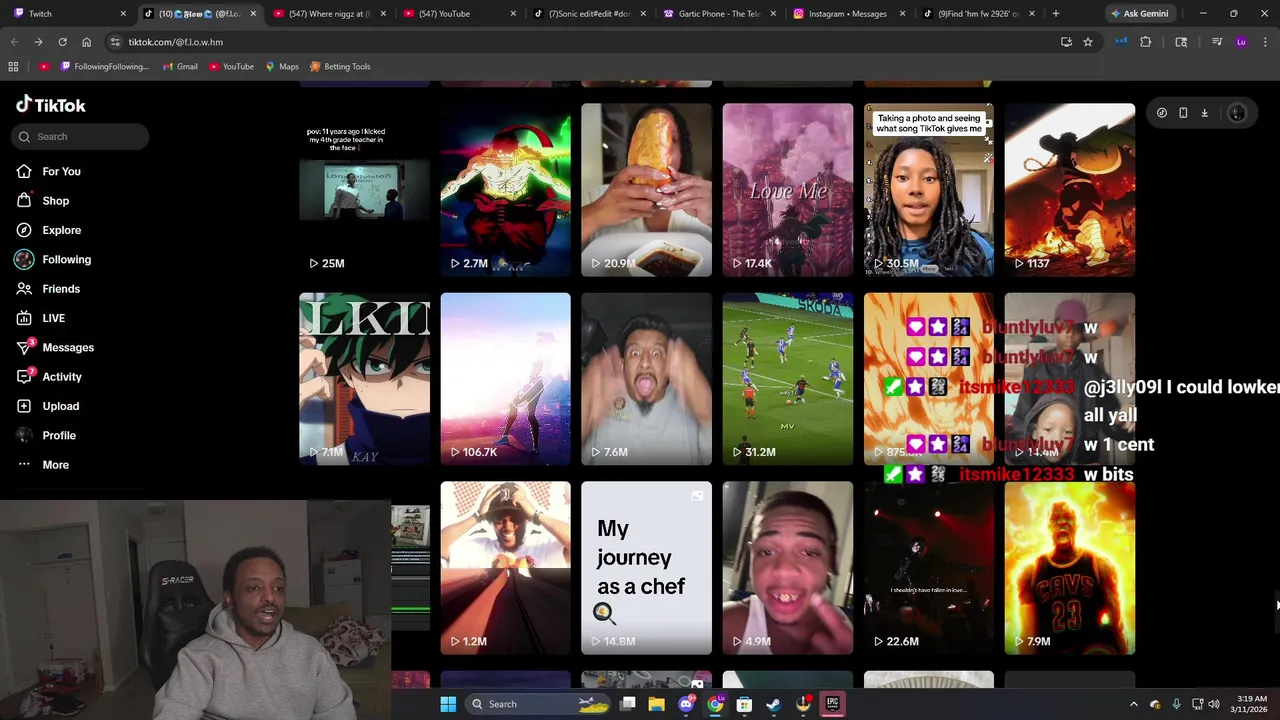Click the Ask Gemini button
Screen dimensions: 1280x720
[x=1138, y=14]
